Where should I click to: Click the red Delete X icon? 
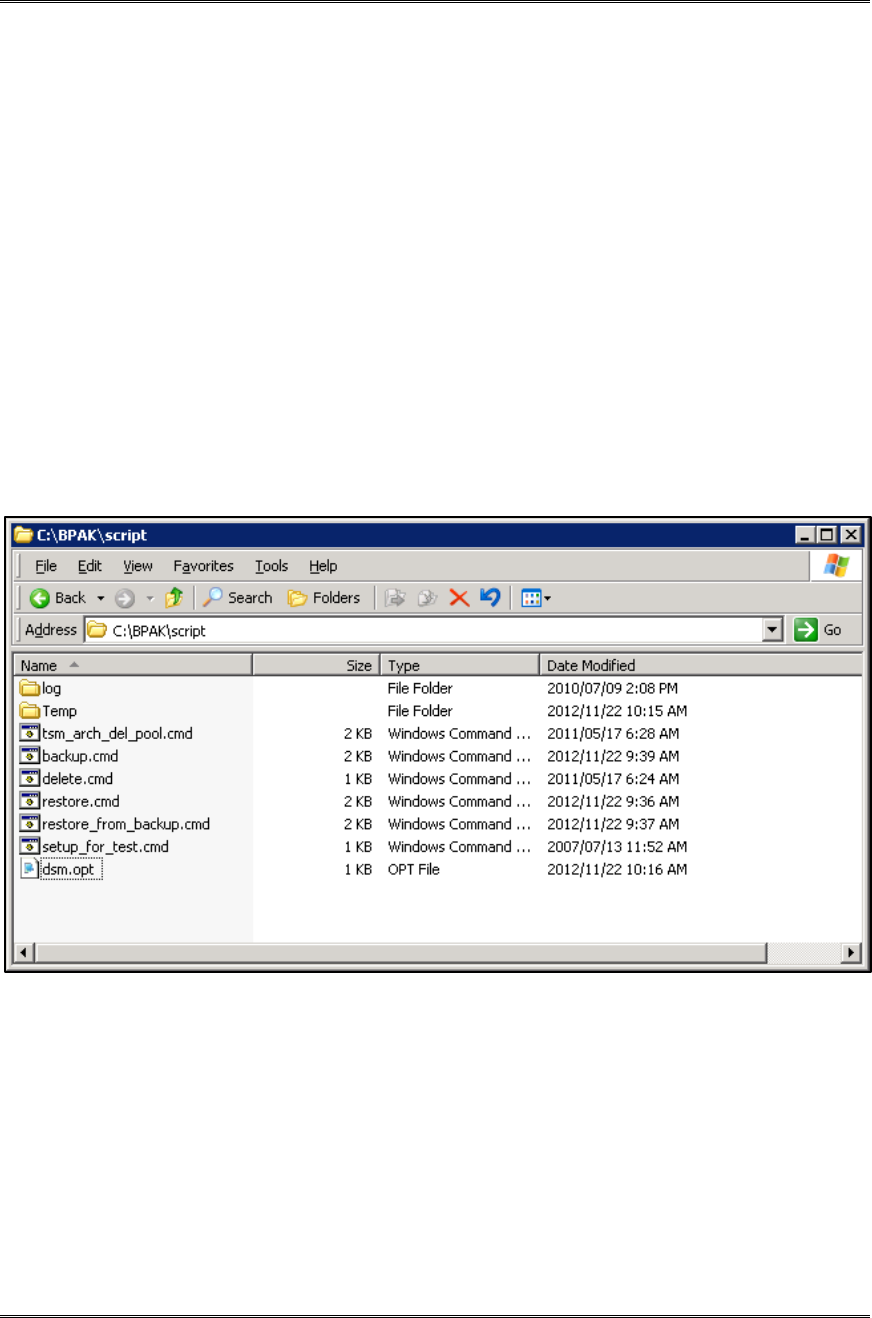(x=458, y=598)
